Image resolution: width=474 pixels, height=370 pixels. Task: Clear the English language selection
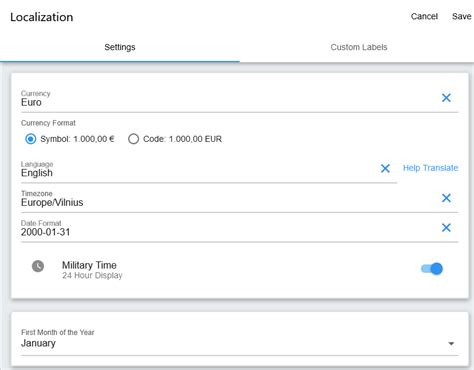385,168
